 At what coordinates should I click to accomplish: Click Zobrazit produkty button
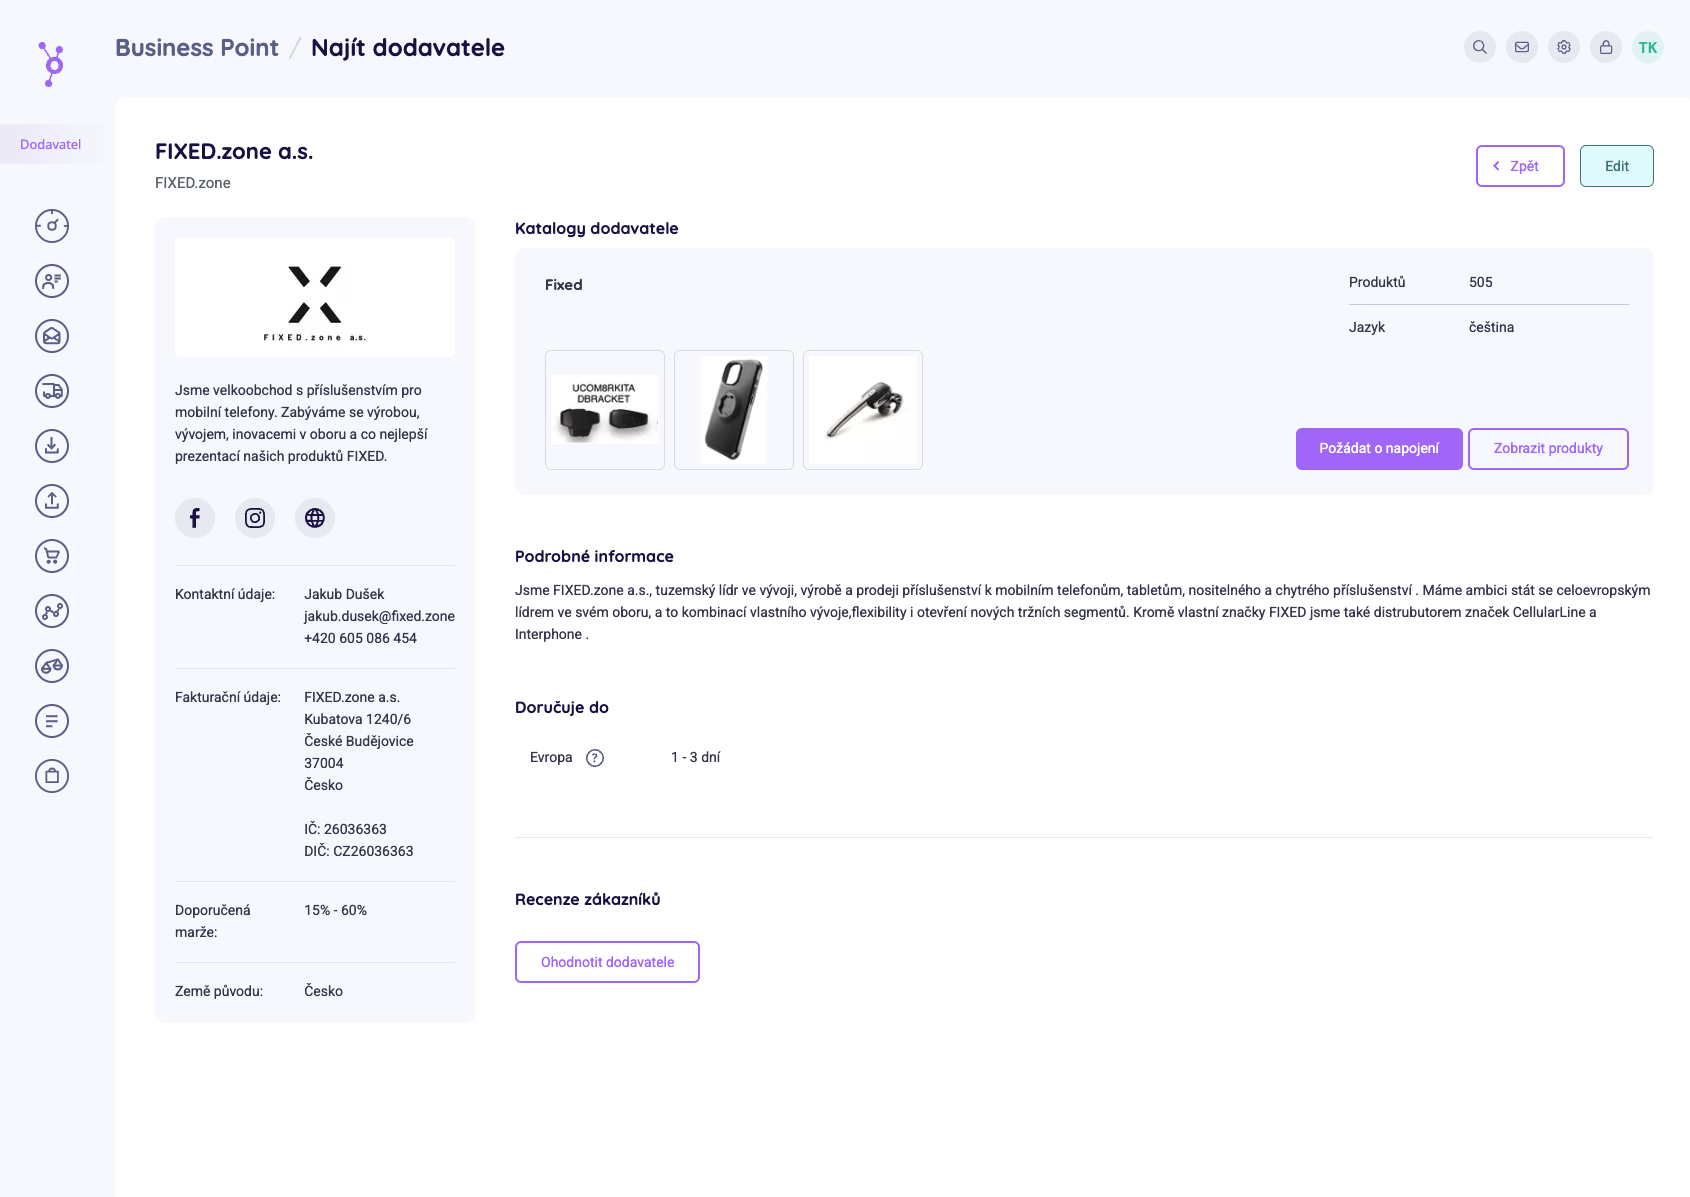click(x=1548, y=449)
